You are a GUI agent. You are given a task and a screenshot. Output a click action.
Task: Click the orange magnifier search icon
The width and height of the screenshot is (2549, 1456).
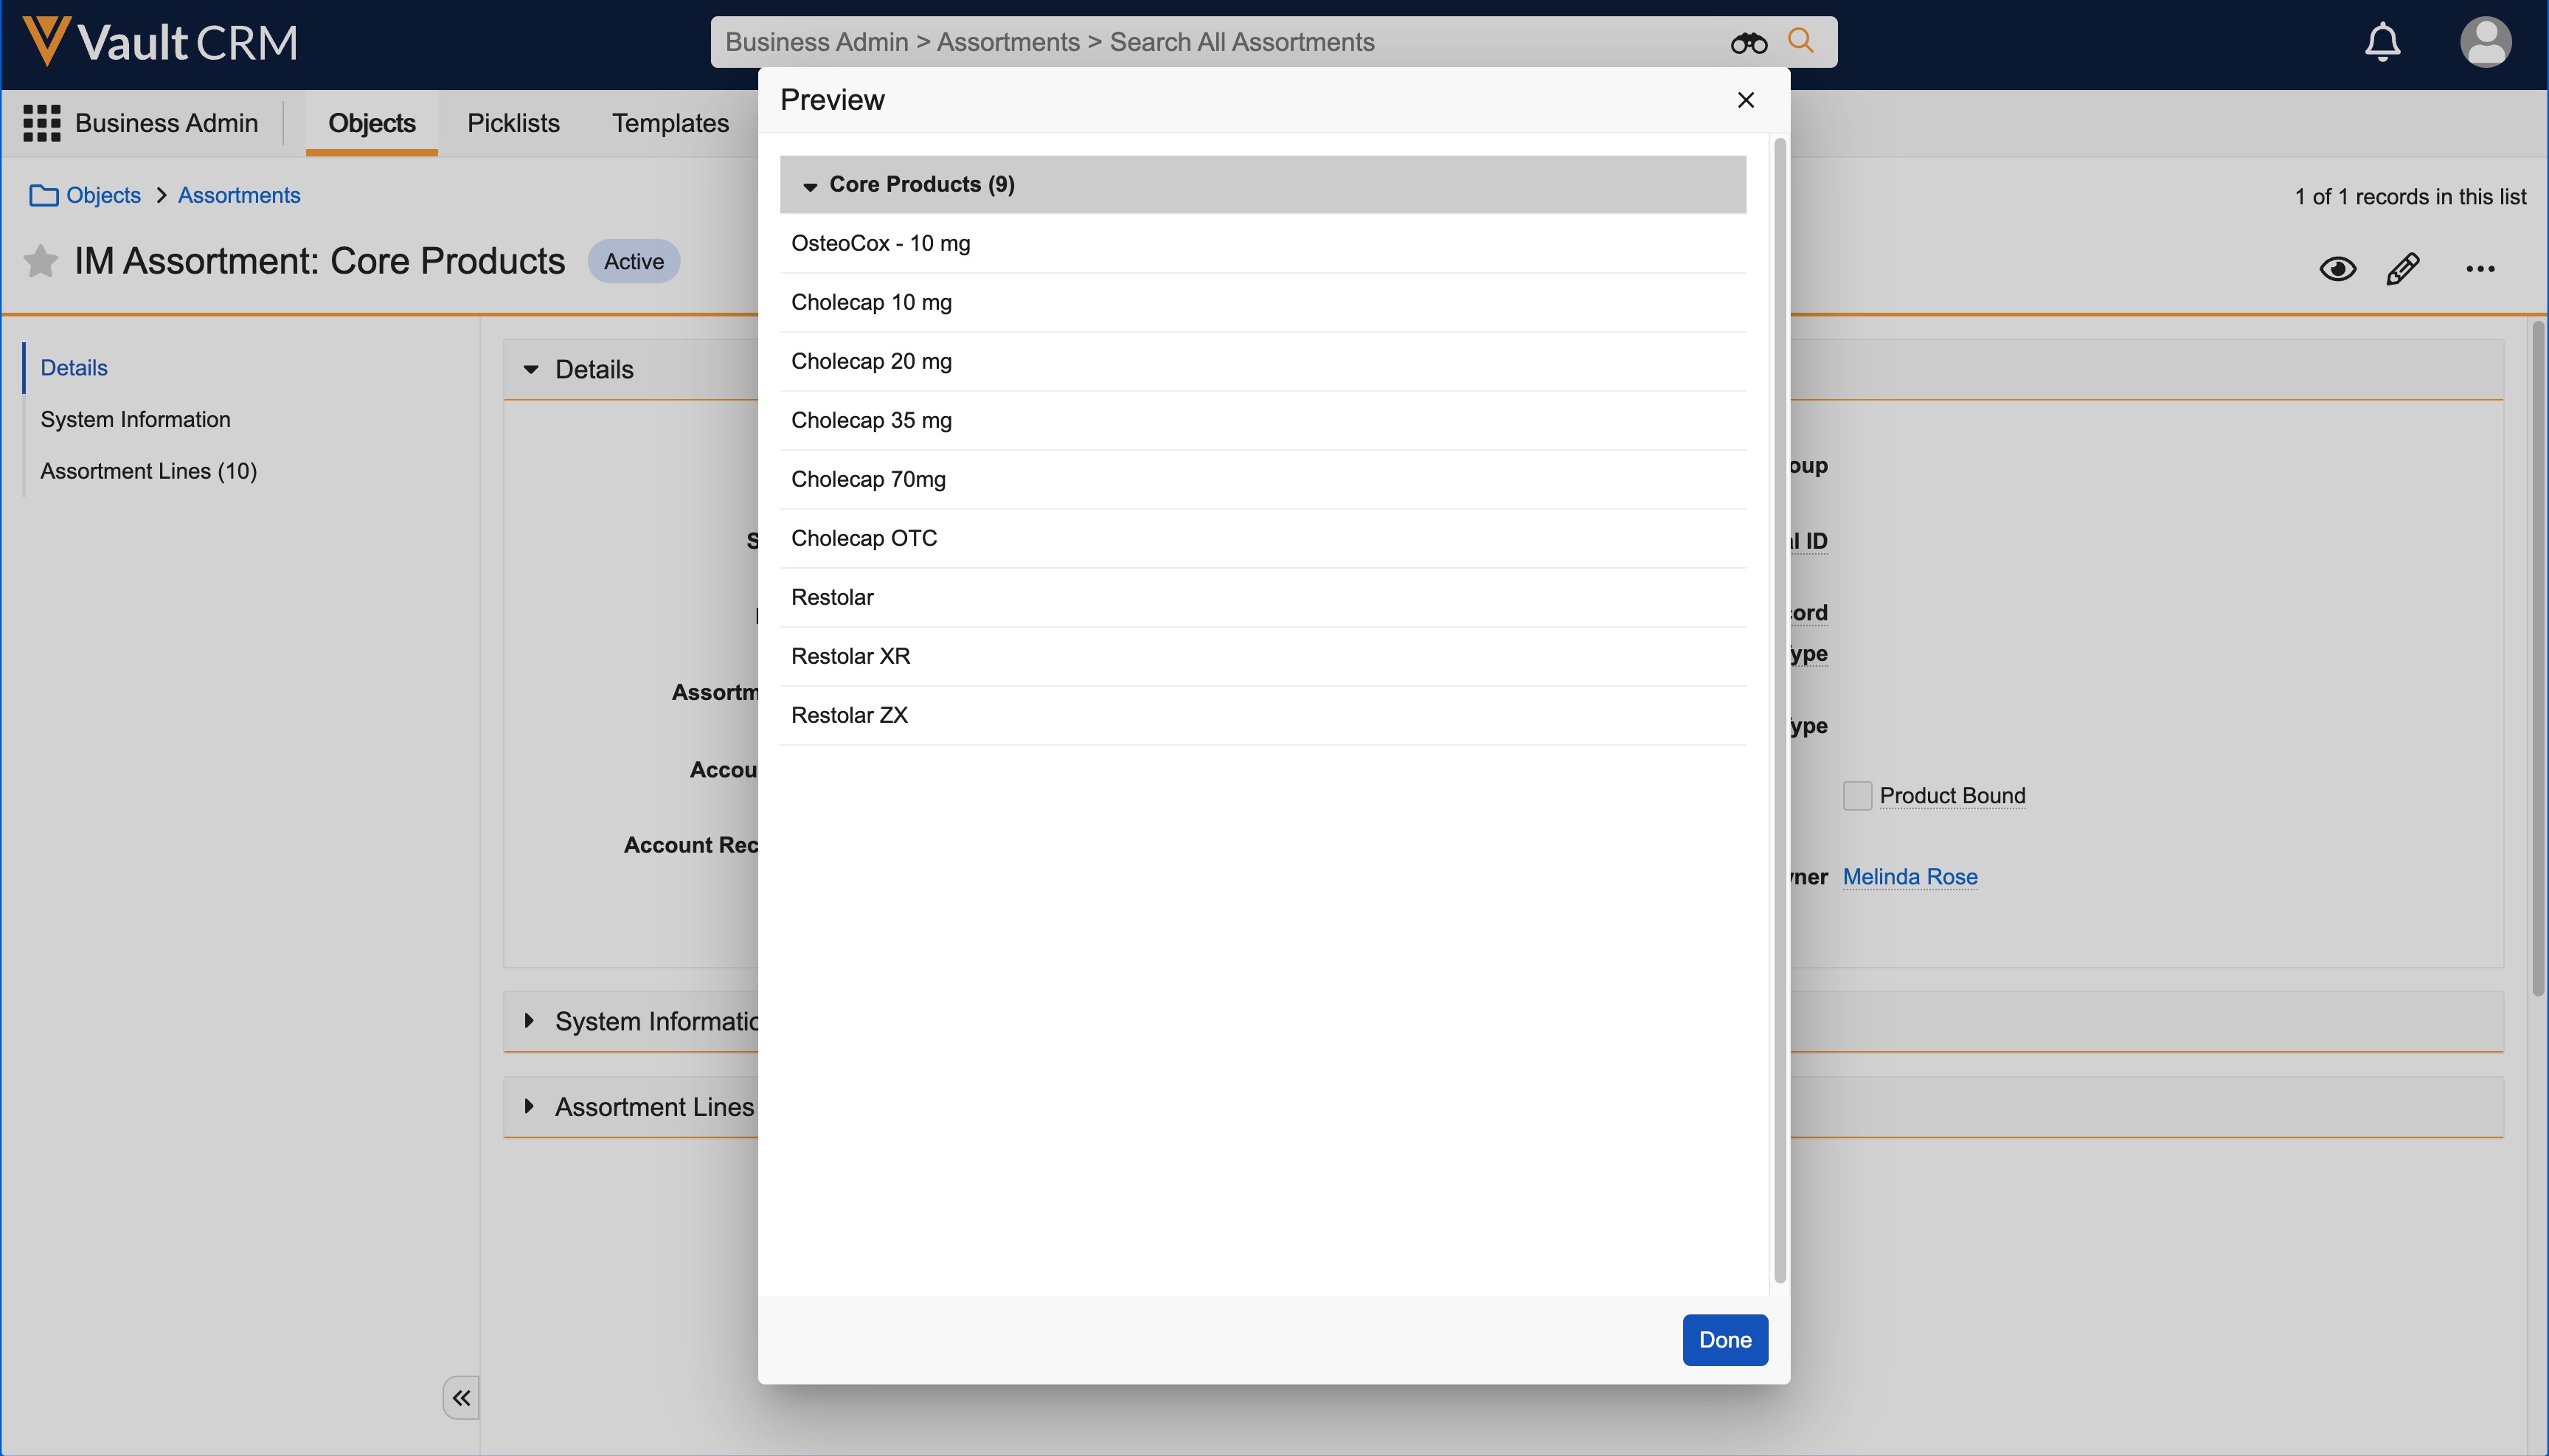pos(1800,41)
